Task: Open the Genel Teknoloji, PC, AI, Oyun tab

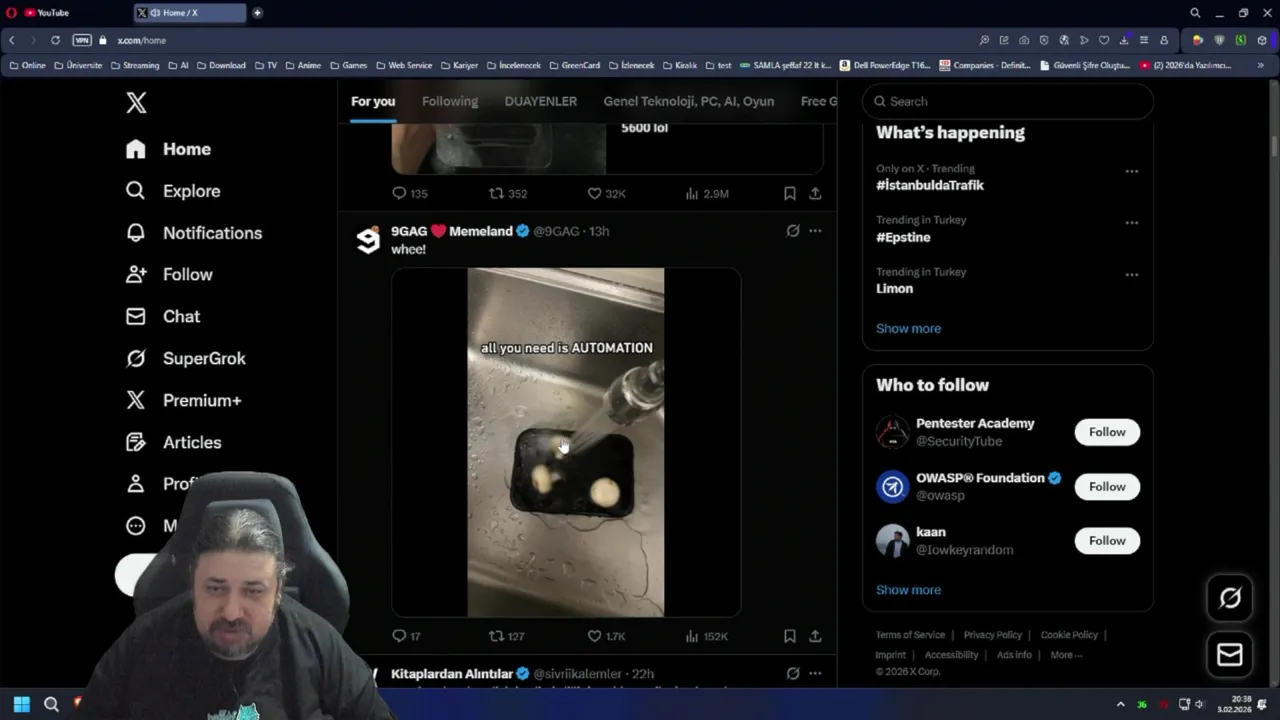Action: click(689, 101)
